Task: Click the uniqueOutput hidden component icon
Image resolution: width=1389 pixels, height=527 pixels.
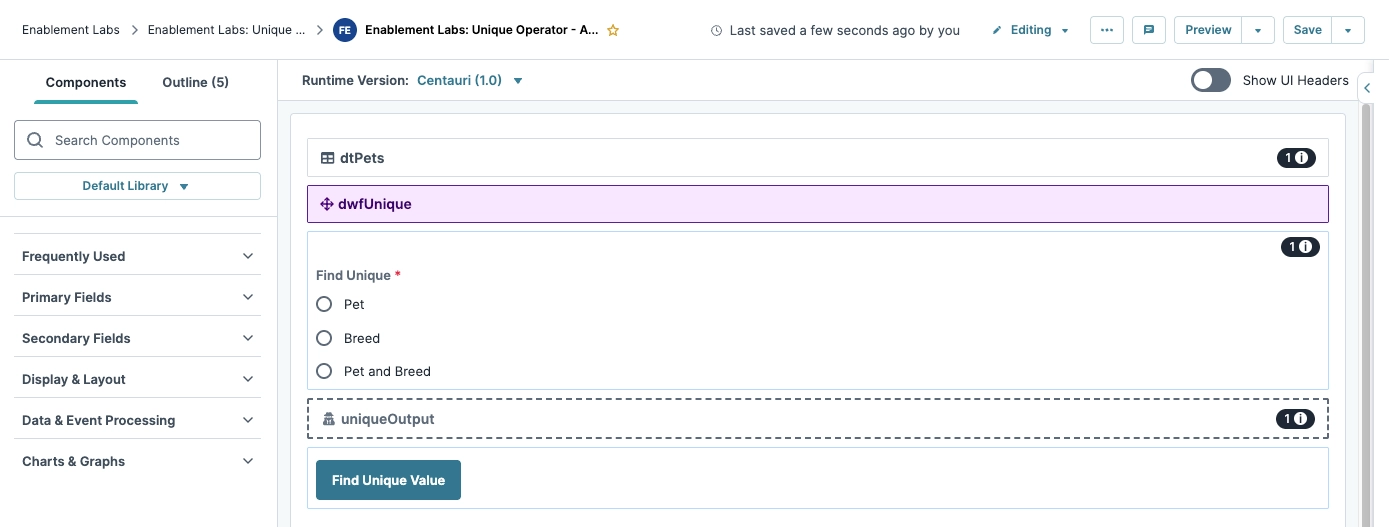Action: point(328,419)
